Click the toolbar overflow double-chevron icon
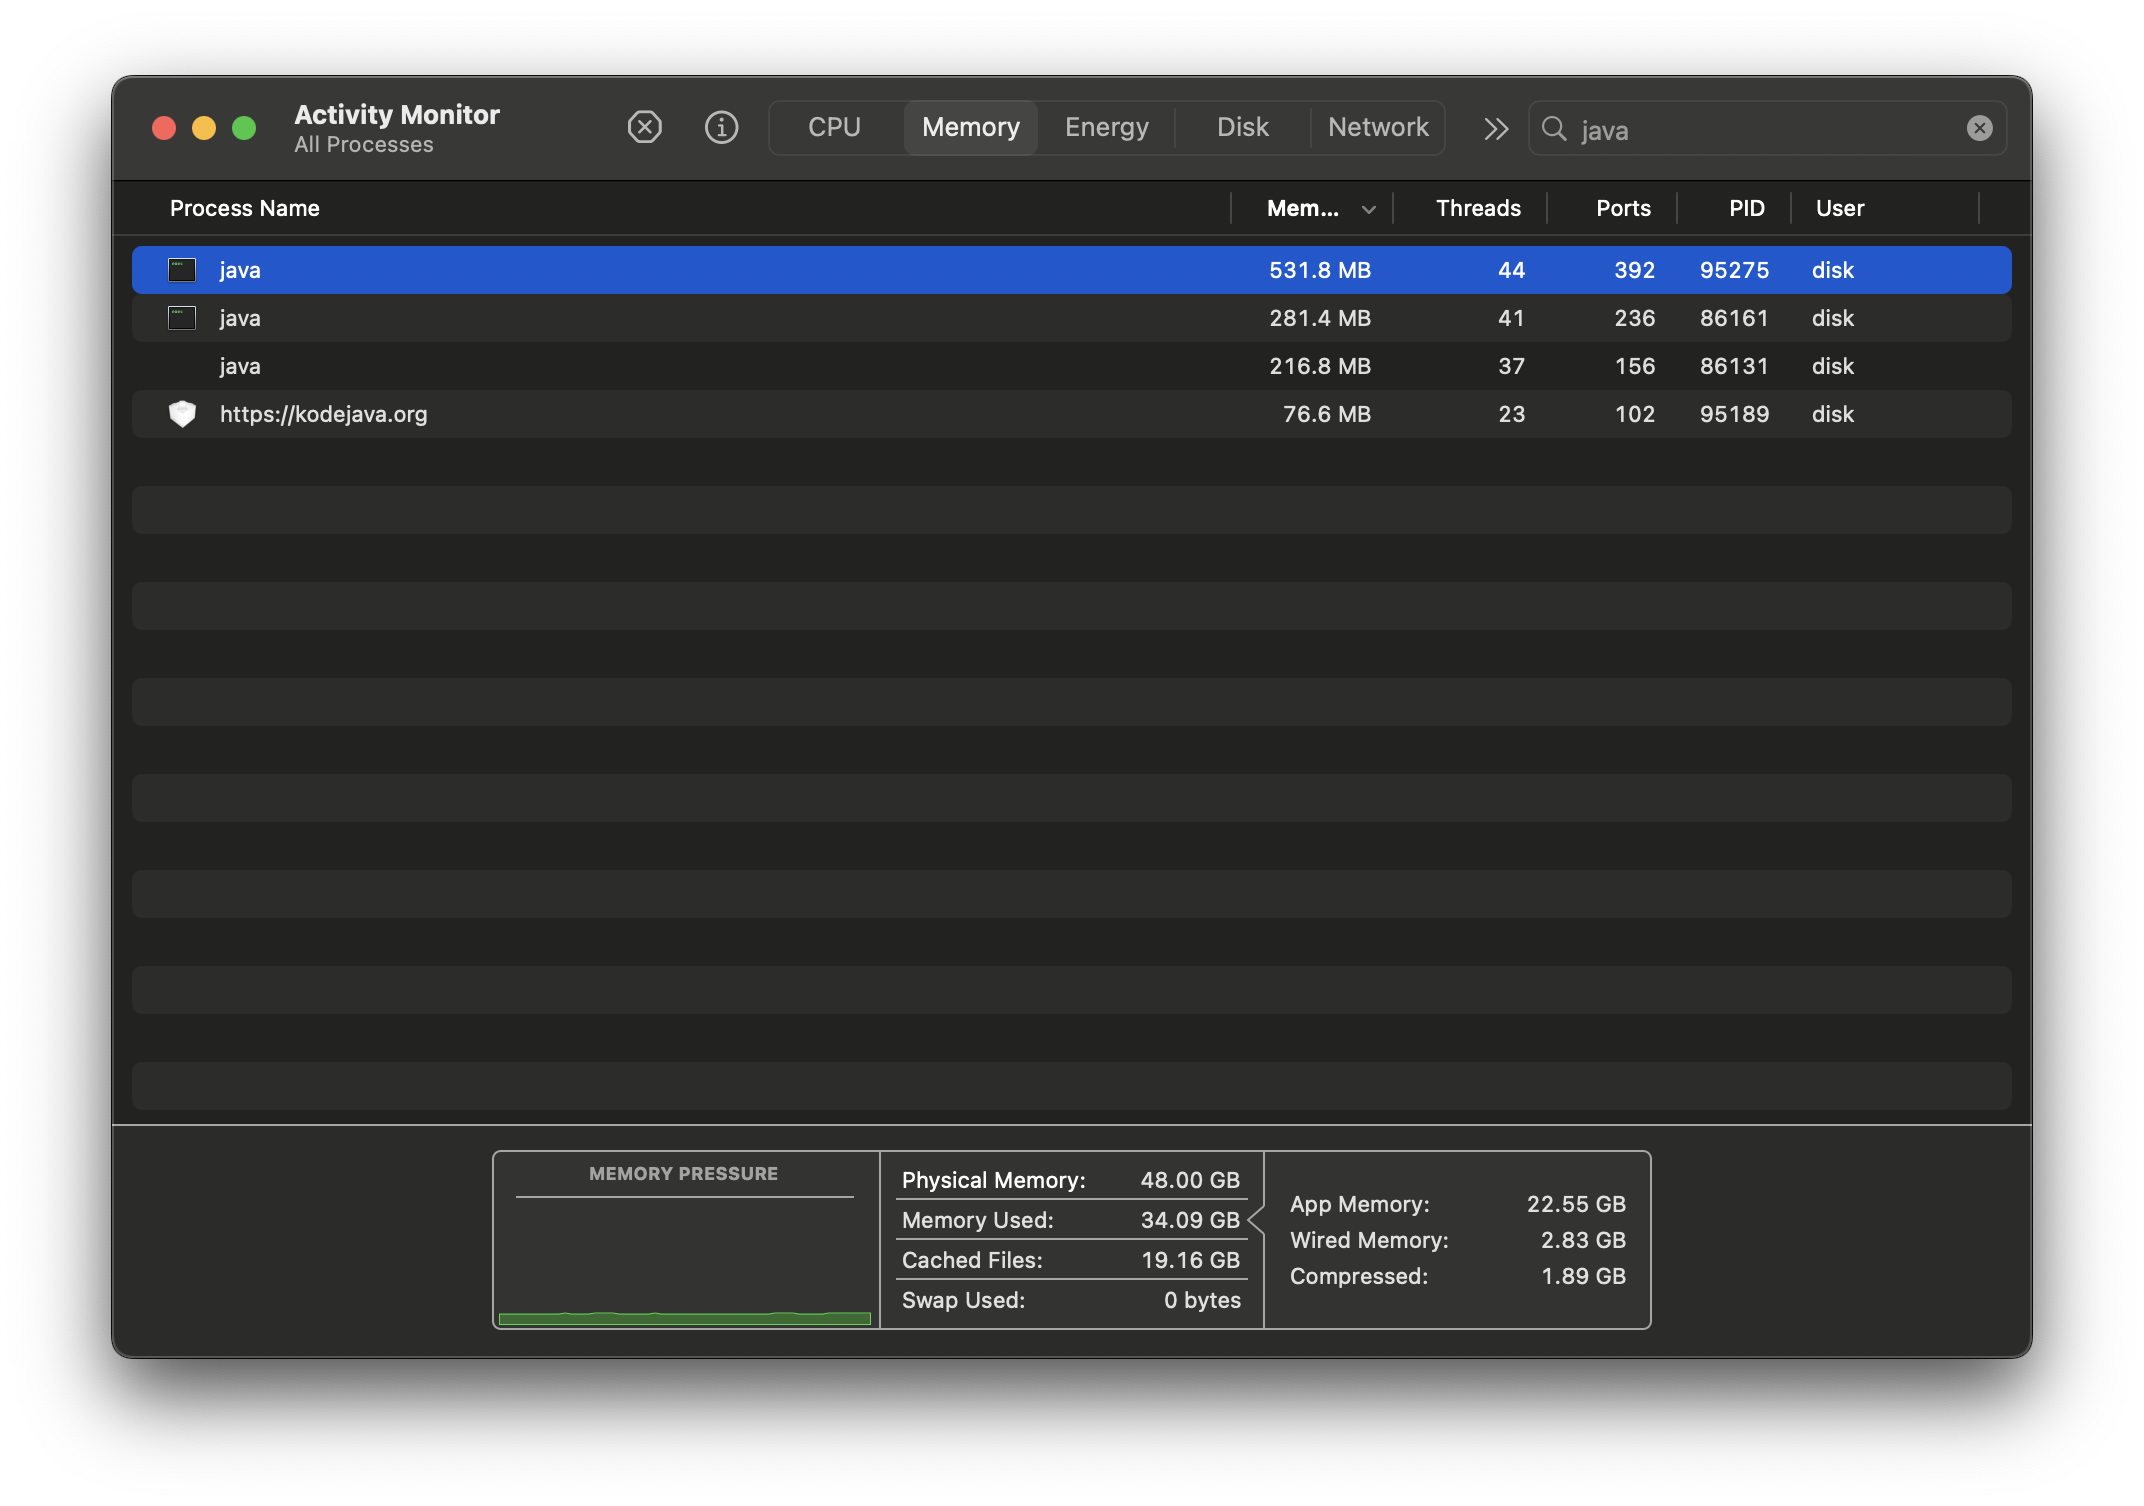Image resolution: width=2144 pixels, height=1506 pixels. tap(1495, 129)
